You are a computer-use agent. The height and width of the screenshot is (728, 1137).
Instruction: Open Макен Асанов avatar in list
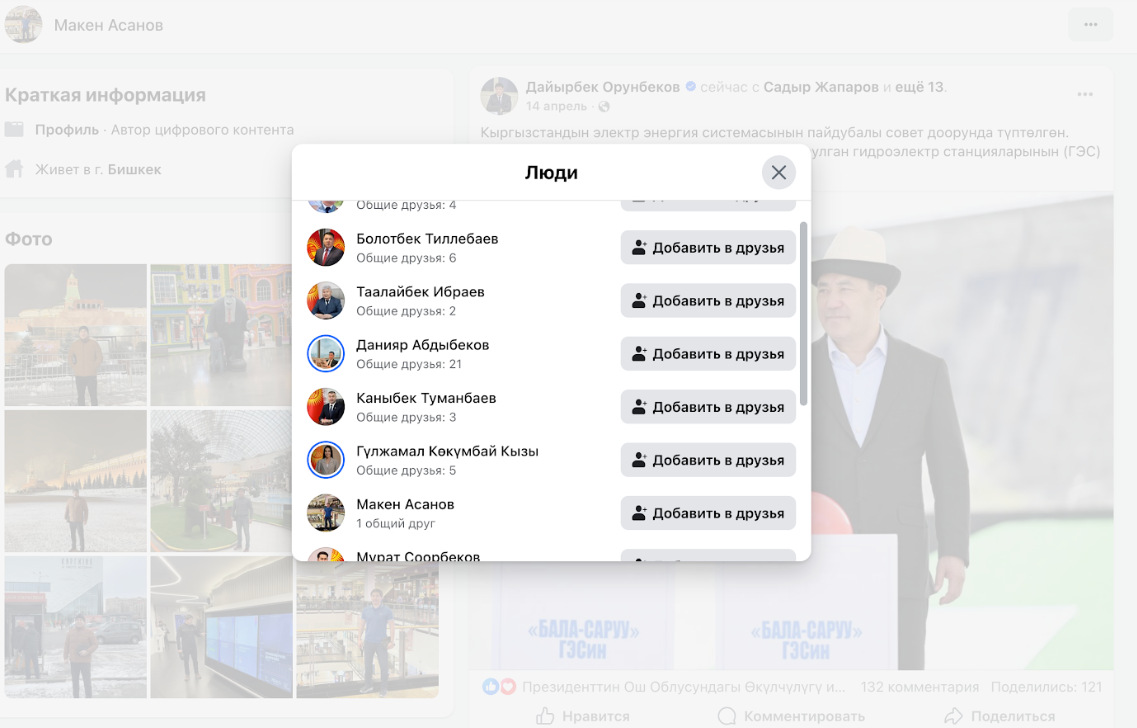[x=326, y=513]
